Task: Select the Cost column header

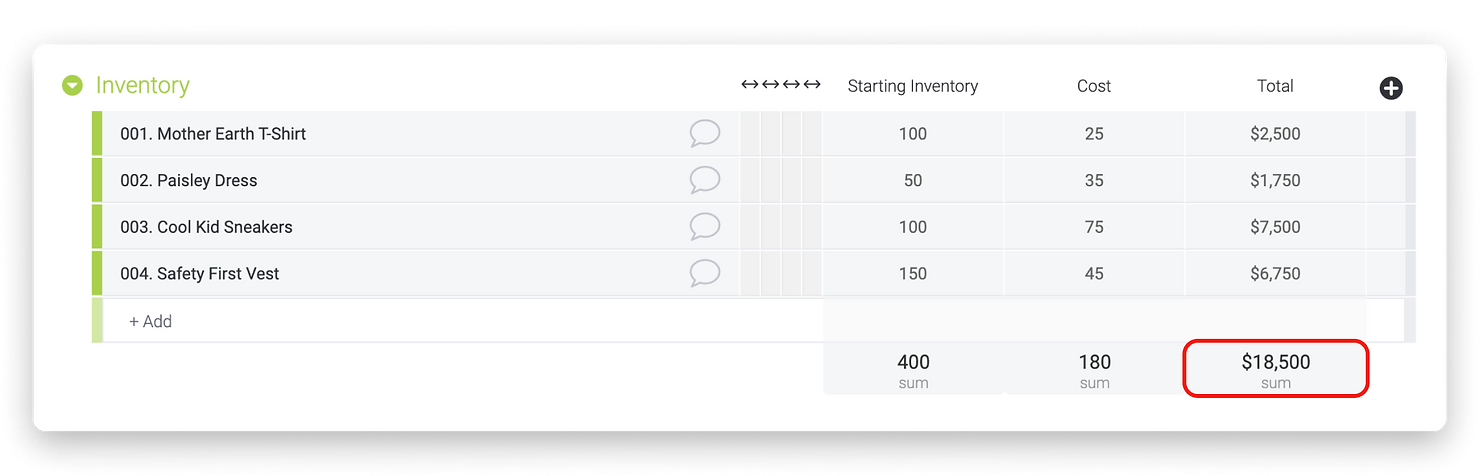Action: 1094,86
